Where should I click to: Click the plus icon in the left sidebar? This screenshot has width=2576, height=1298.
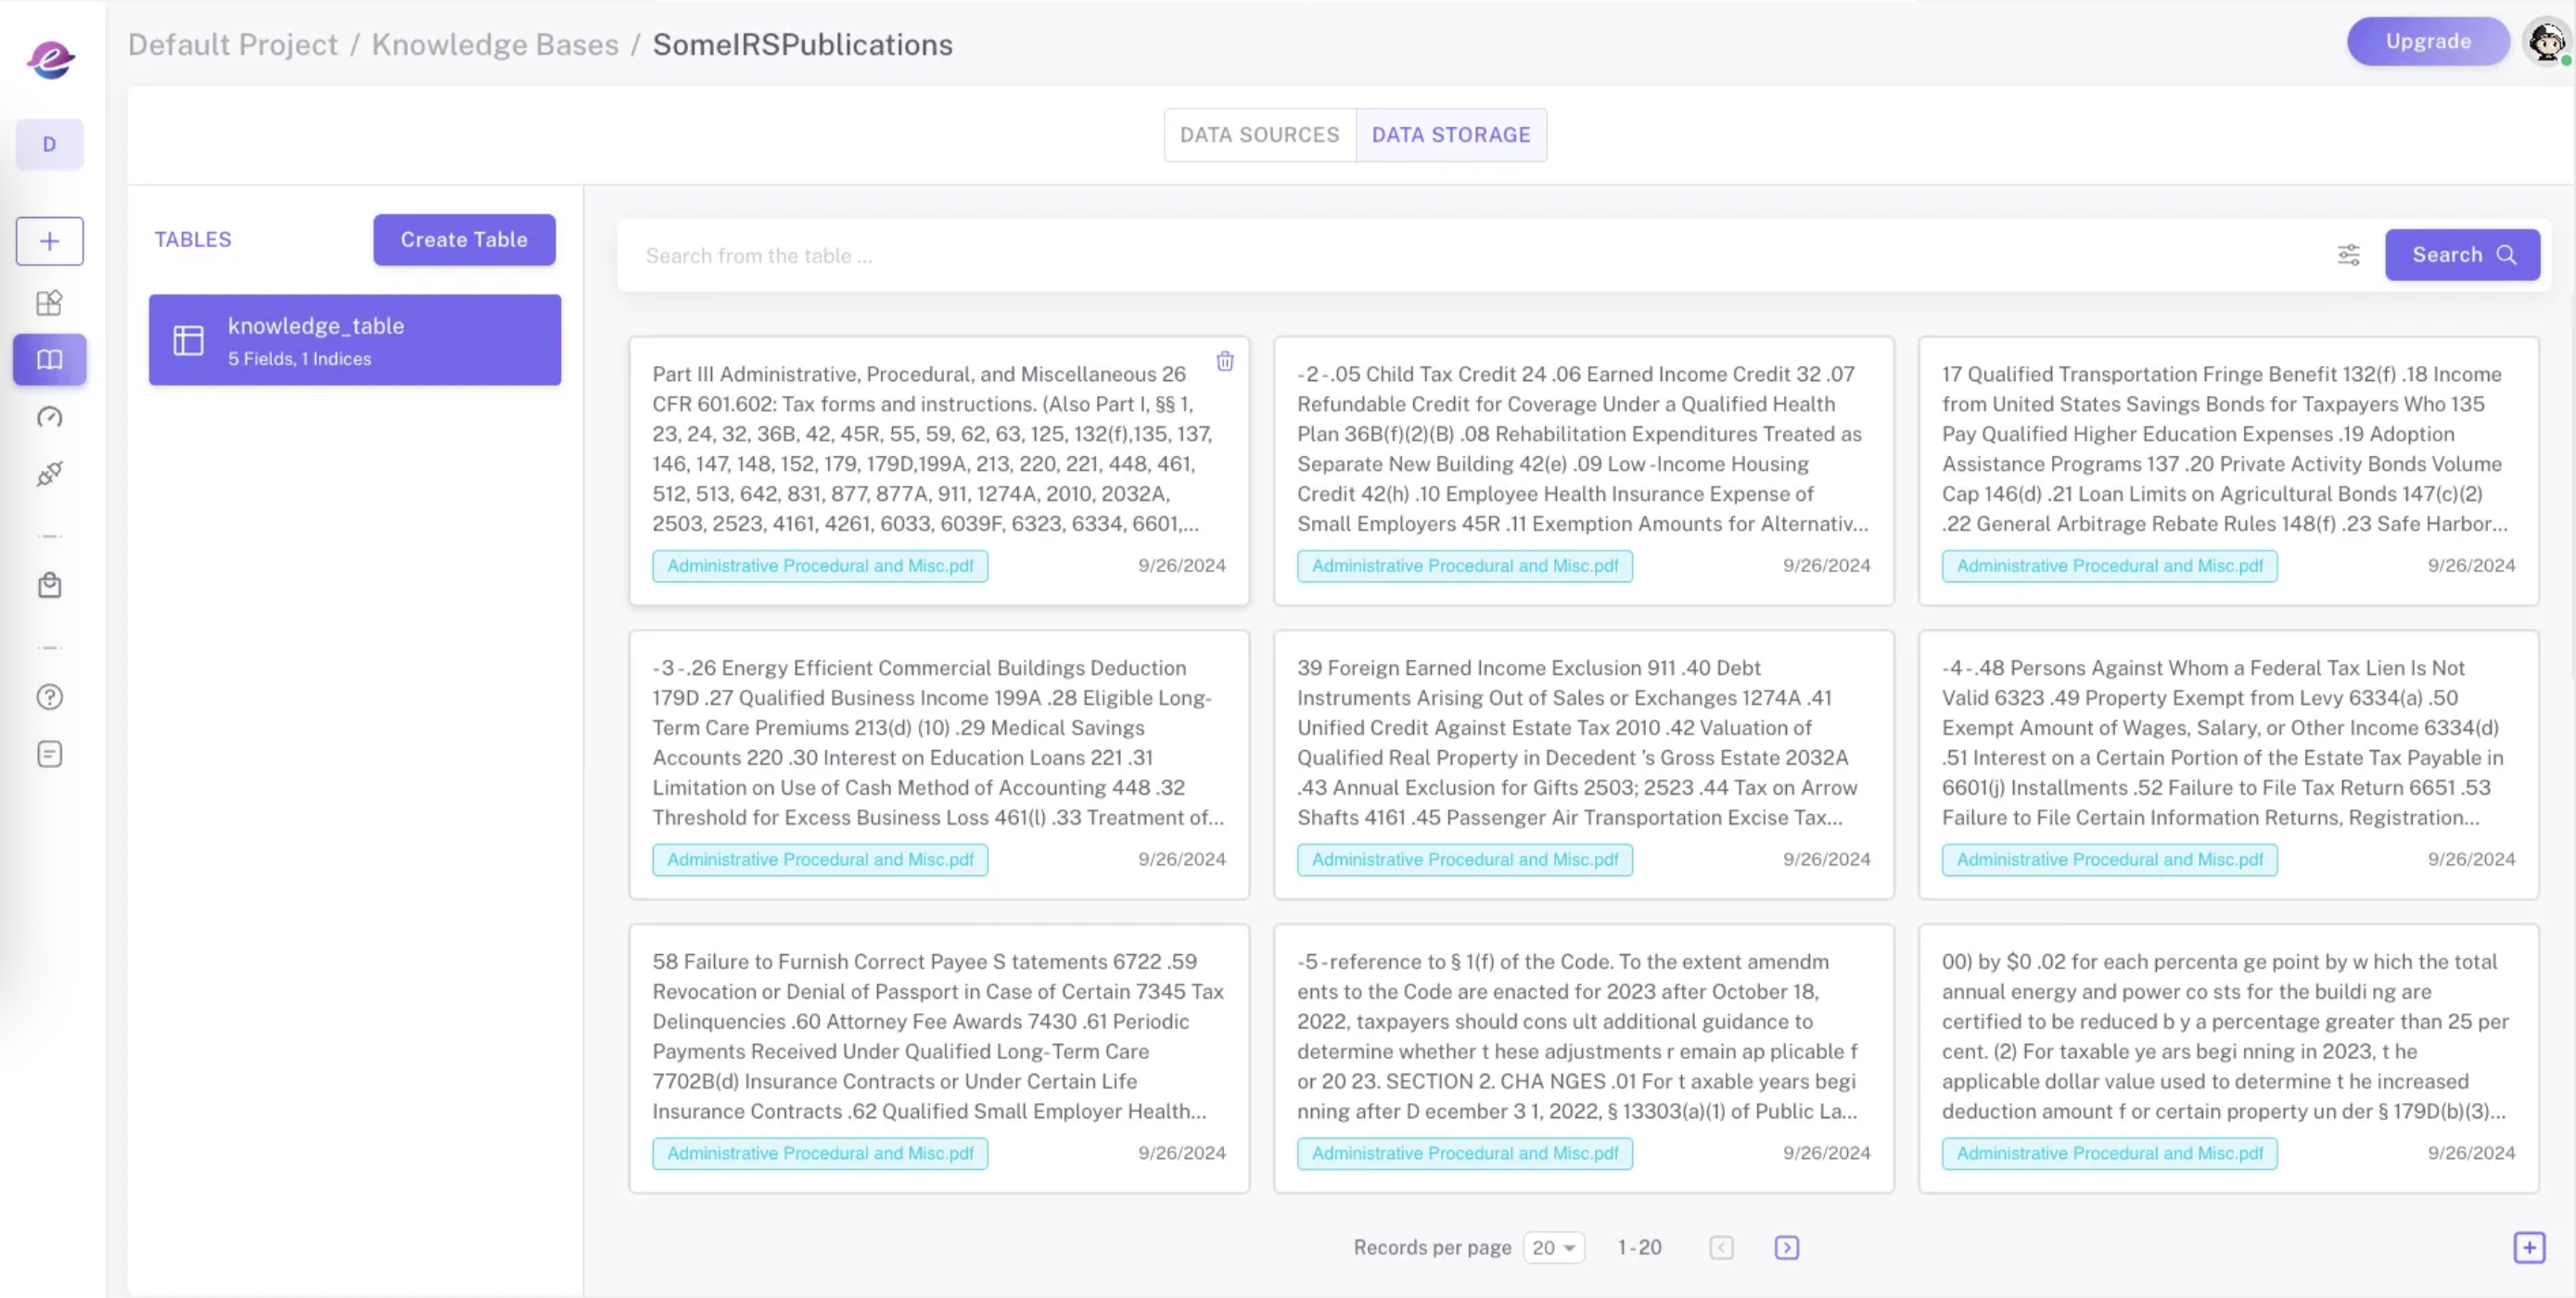[49, 241]
